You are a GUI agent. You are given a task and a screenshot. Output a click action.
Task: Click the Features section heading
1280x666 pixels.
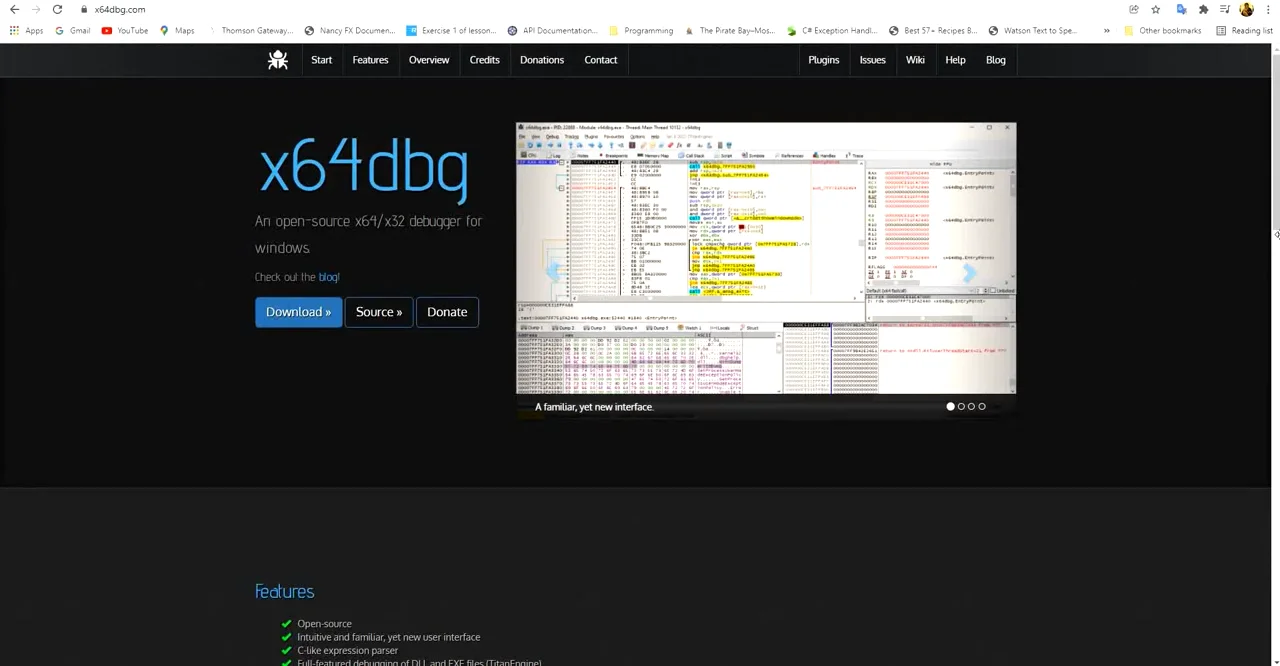(284, 592)
